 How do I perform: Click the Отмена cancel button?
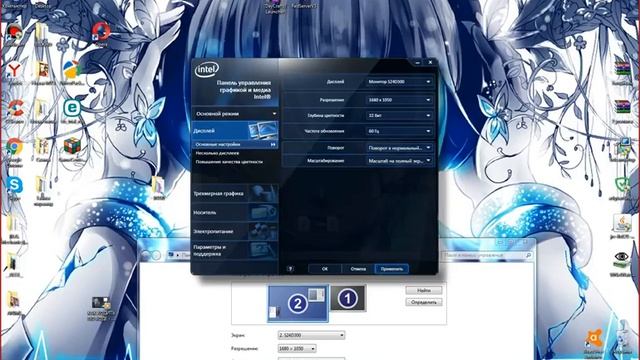358,269
